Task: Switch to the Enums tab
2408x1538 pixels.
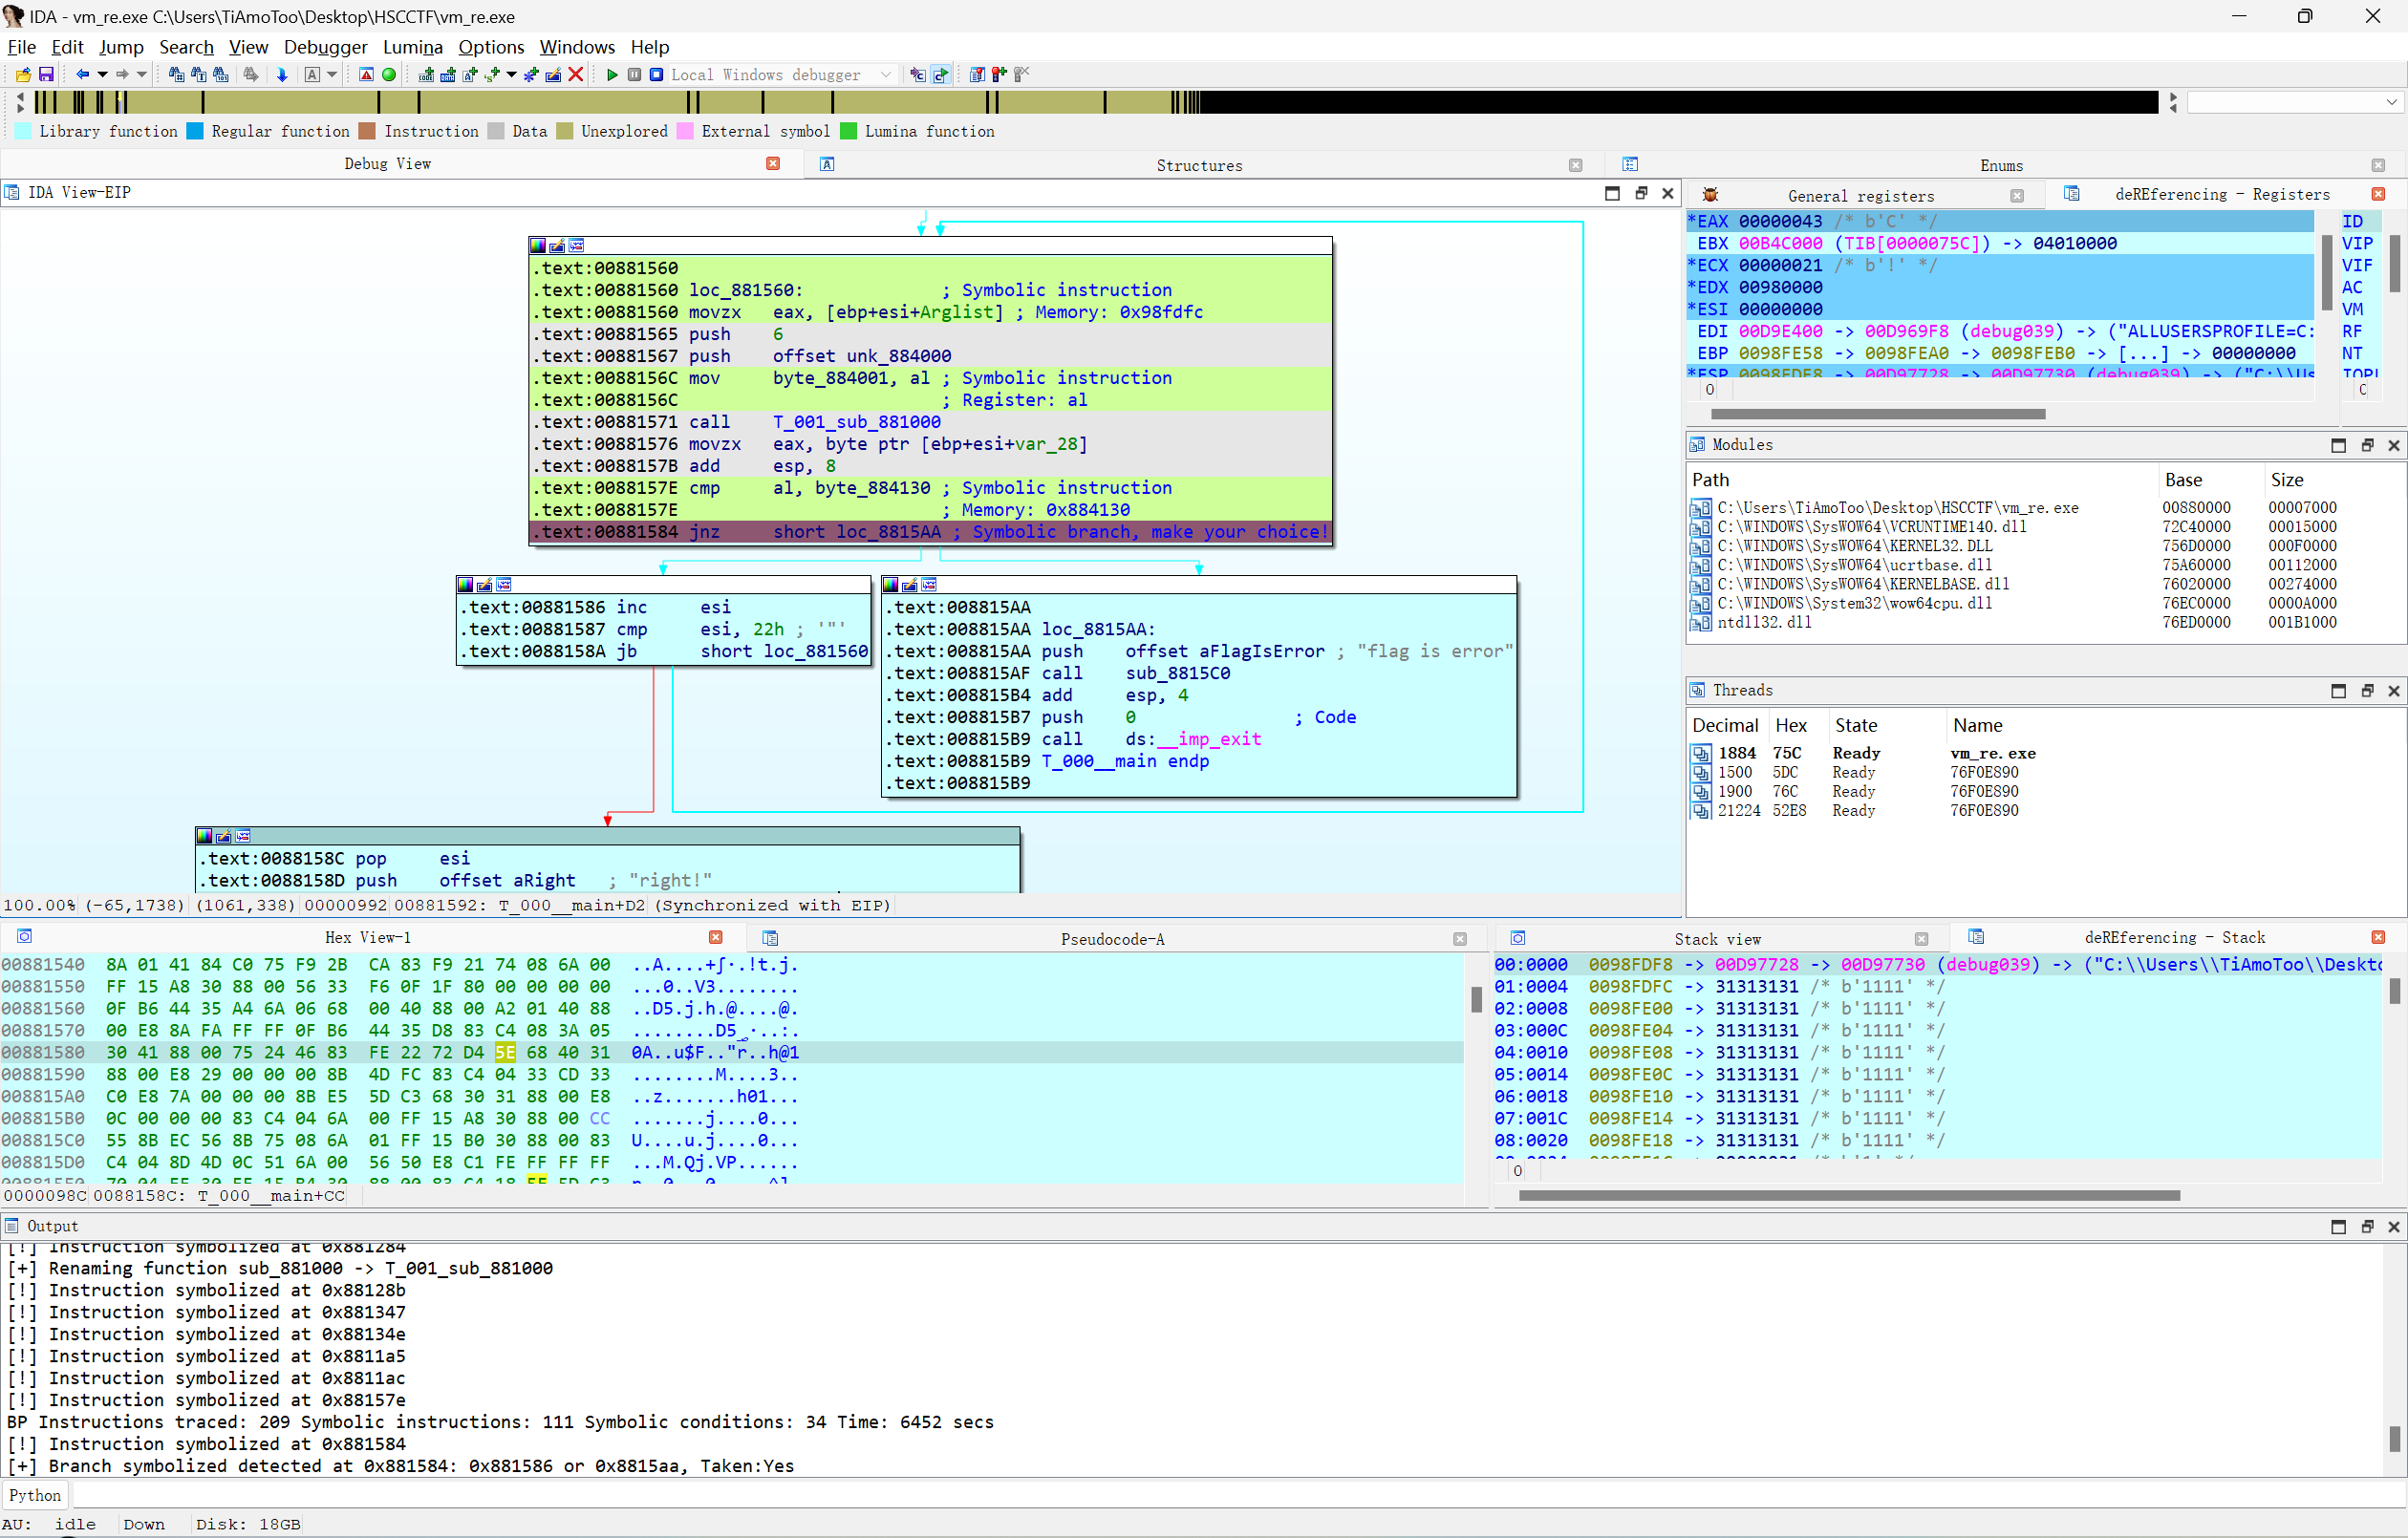Action: point(2001,165)
